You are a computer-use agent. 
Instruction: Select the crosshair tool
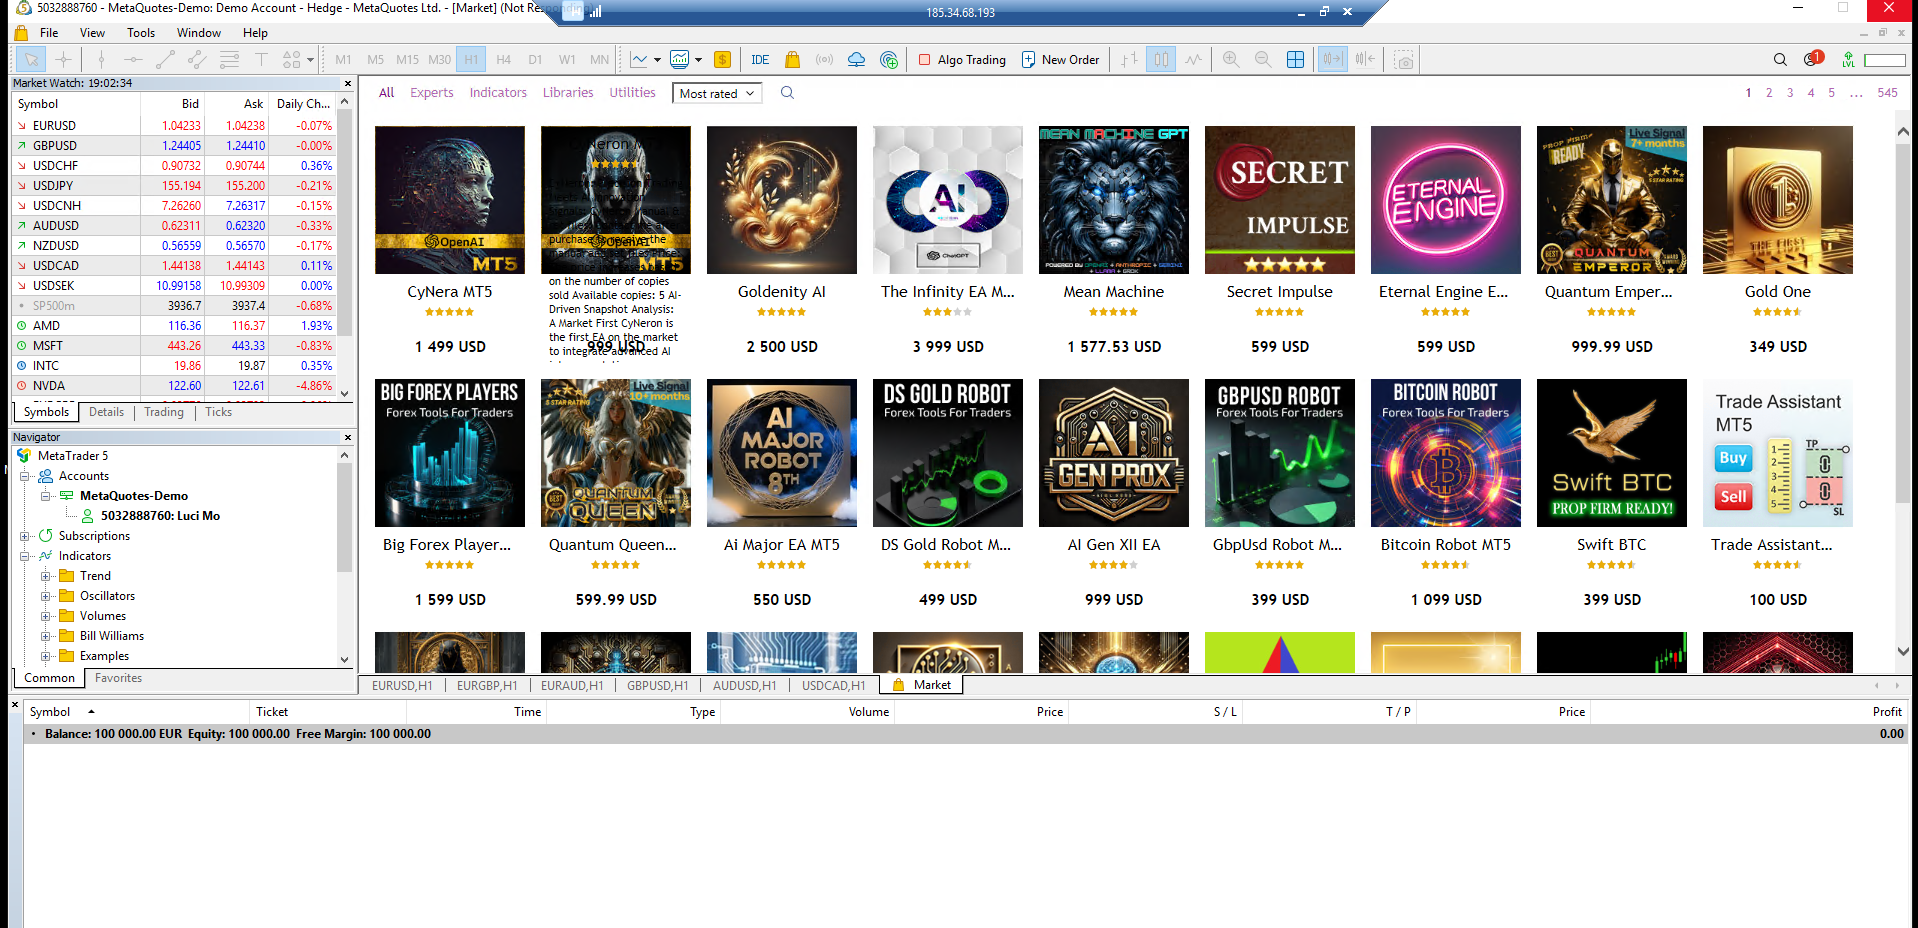pos(63,60)
